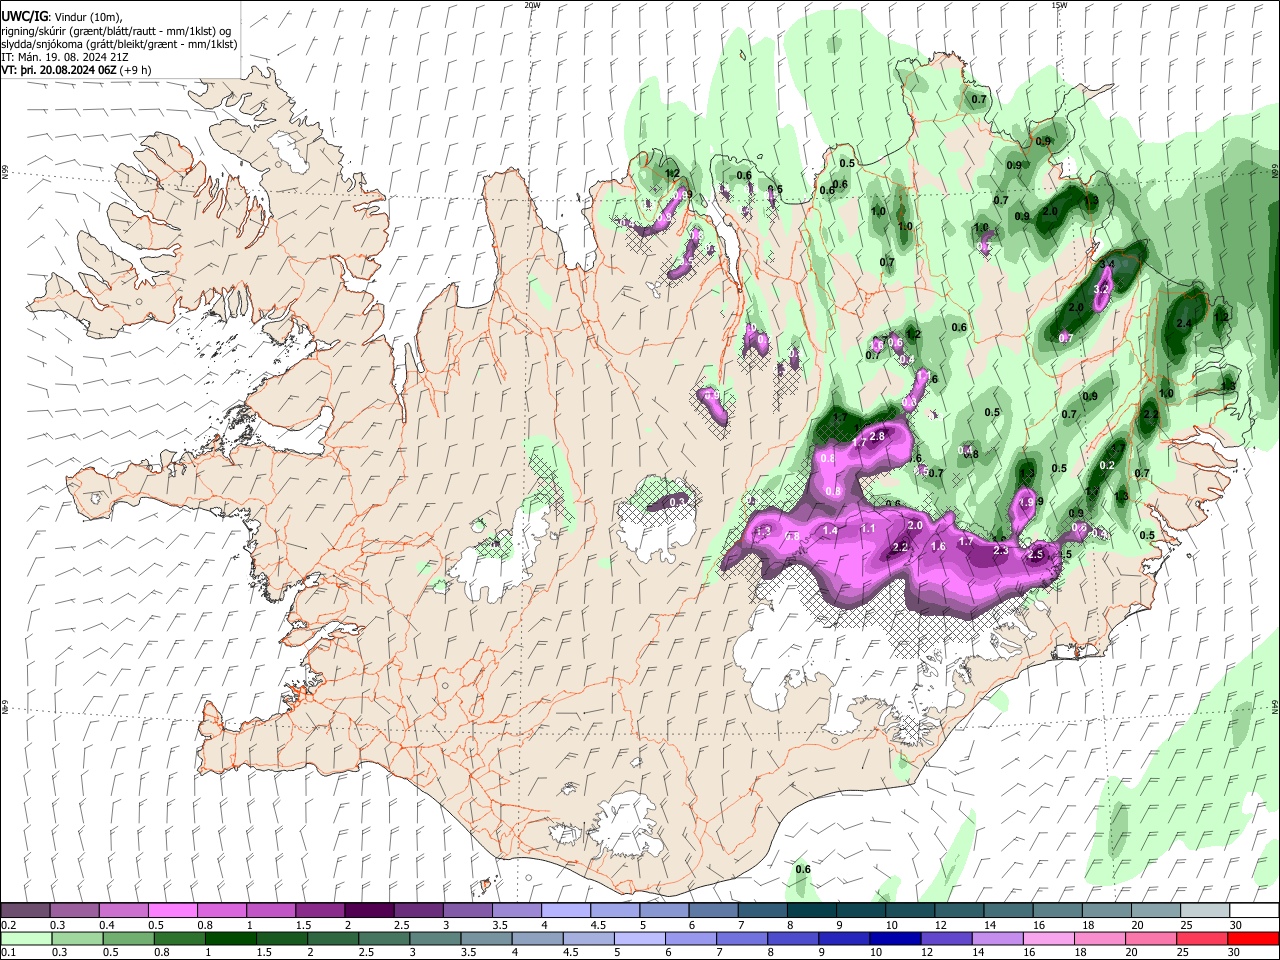Choose the navy blue swatch in the rain legend

[x=895, y=938]
